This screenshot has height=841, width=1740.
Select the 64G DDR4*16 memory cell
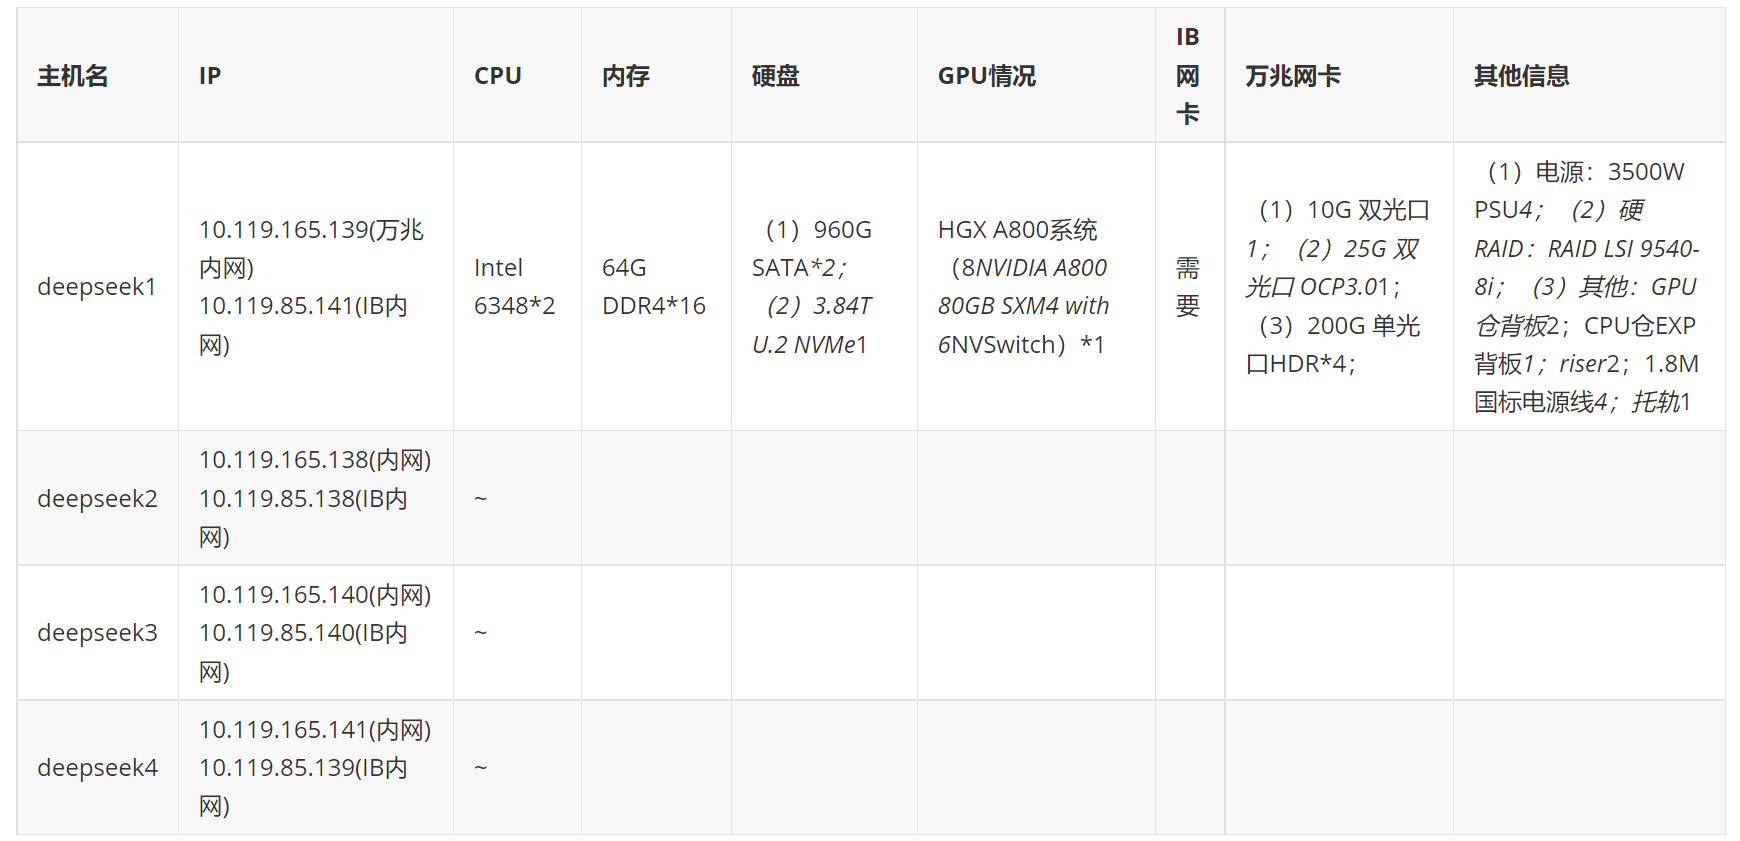point(654,287)
